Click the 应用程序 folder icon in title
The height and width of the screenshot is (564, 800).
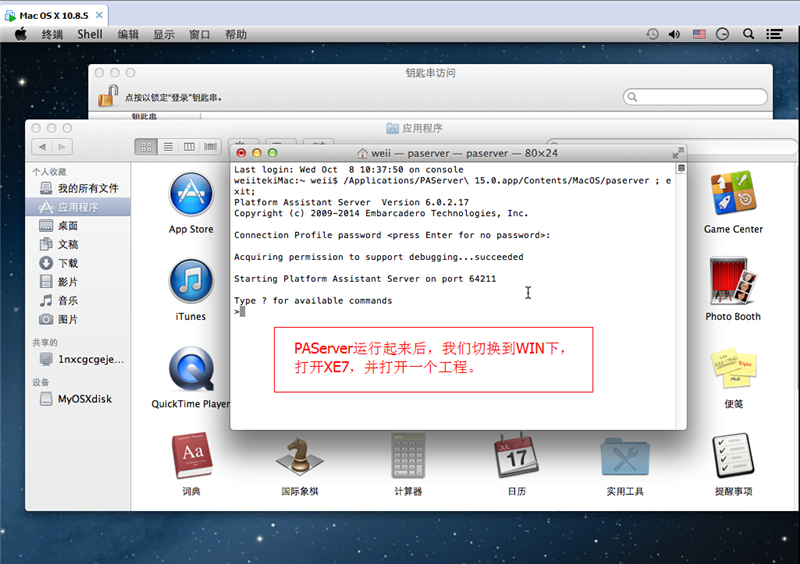(x=392, y=128)
